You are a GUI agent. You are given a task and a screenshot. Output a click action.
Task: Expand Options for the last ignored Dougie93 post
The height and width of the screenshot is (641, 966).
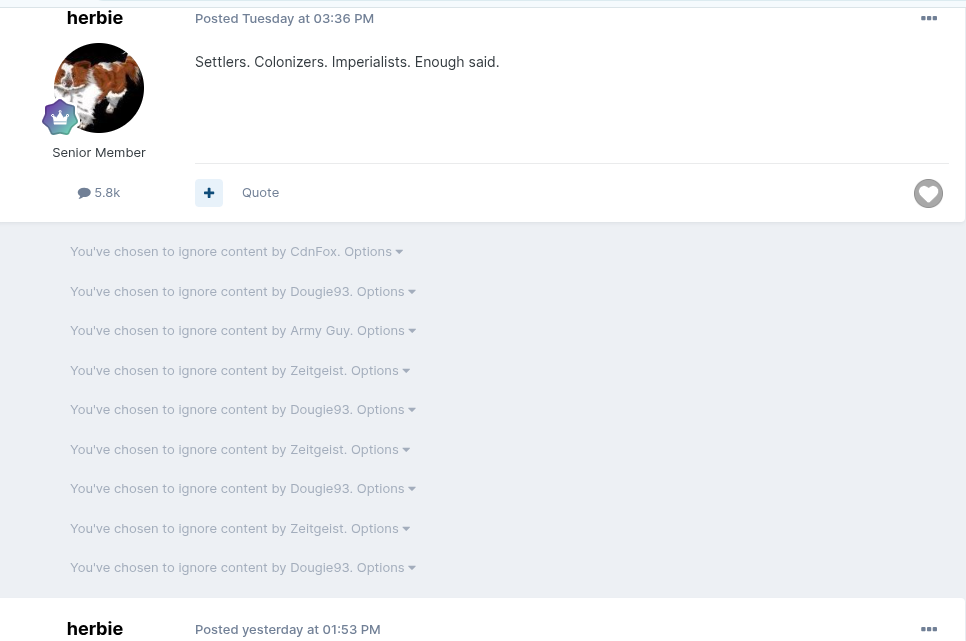pos(386,568)
